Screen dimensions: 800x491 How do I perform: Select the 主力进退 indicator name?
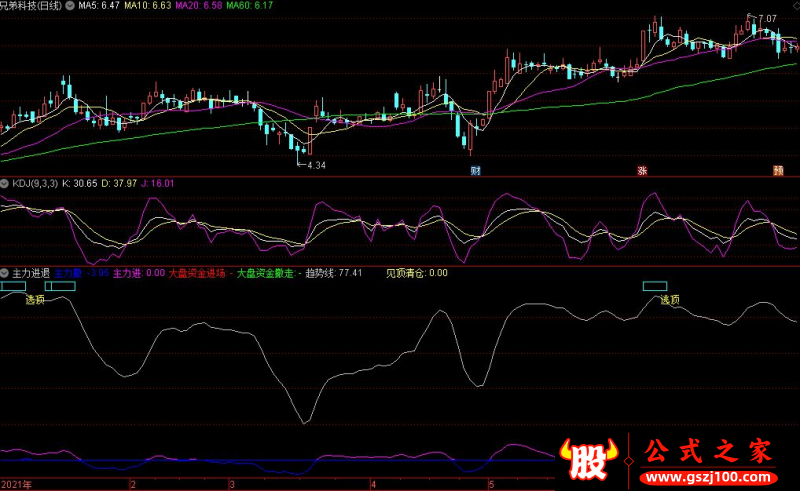(31, 273)
